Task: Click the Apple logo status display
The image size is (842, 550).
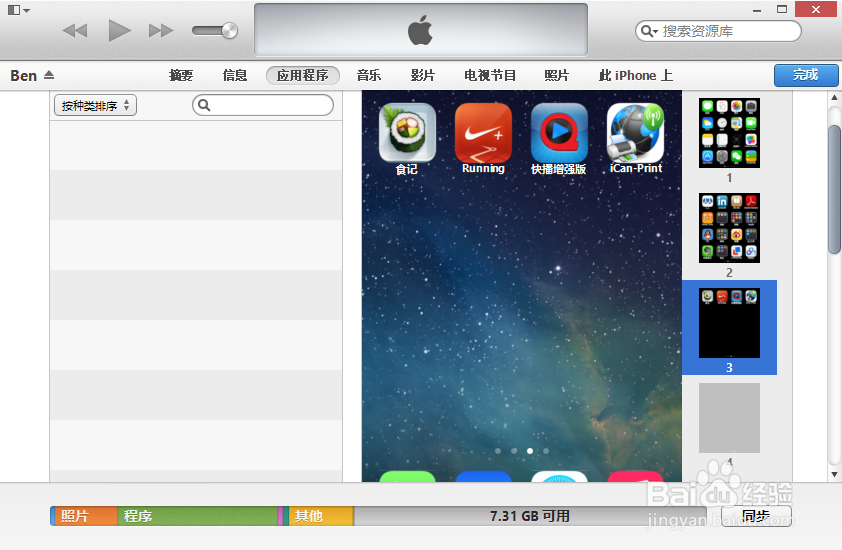Action: [420, 30]
